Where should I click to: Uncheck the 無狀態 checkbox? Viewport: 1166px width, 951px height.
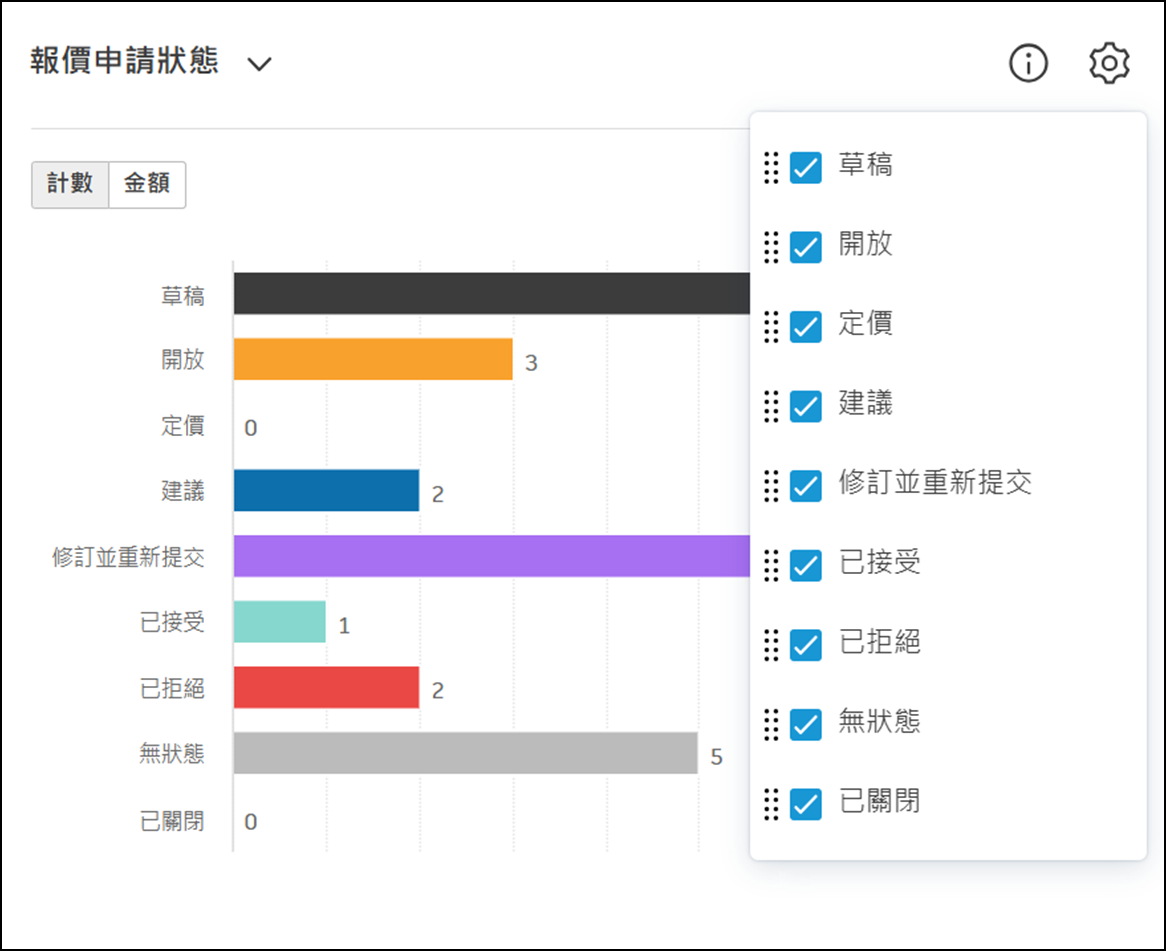pyautogui.click(x=805, y=724)
